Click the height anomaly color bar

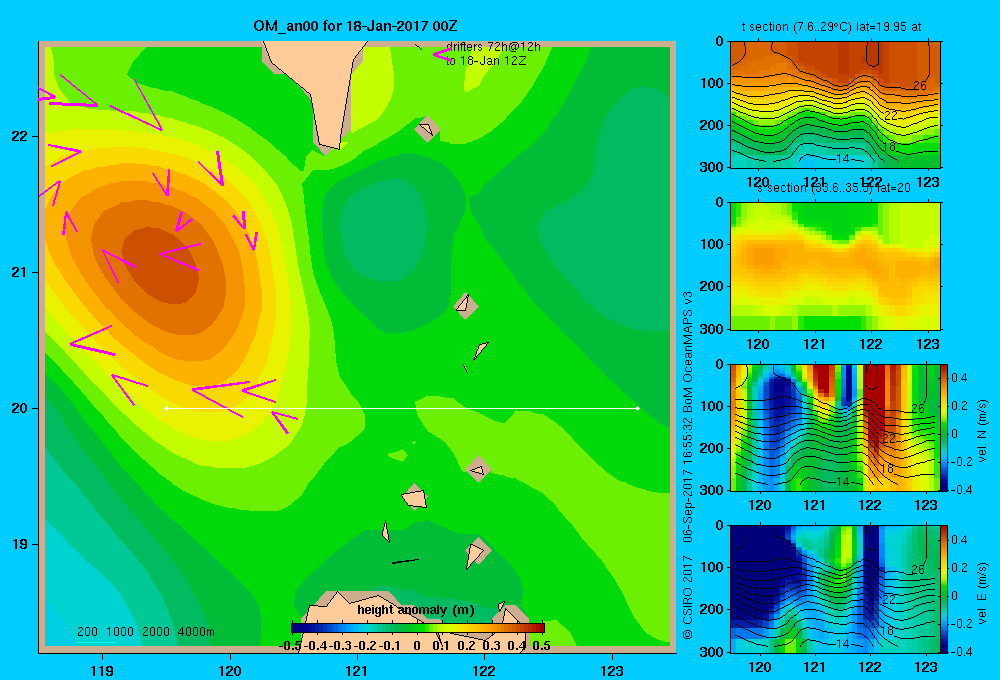point(418,628)
